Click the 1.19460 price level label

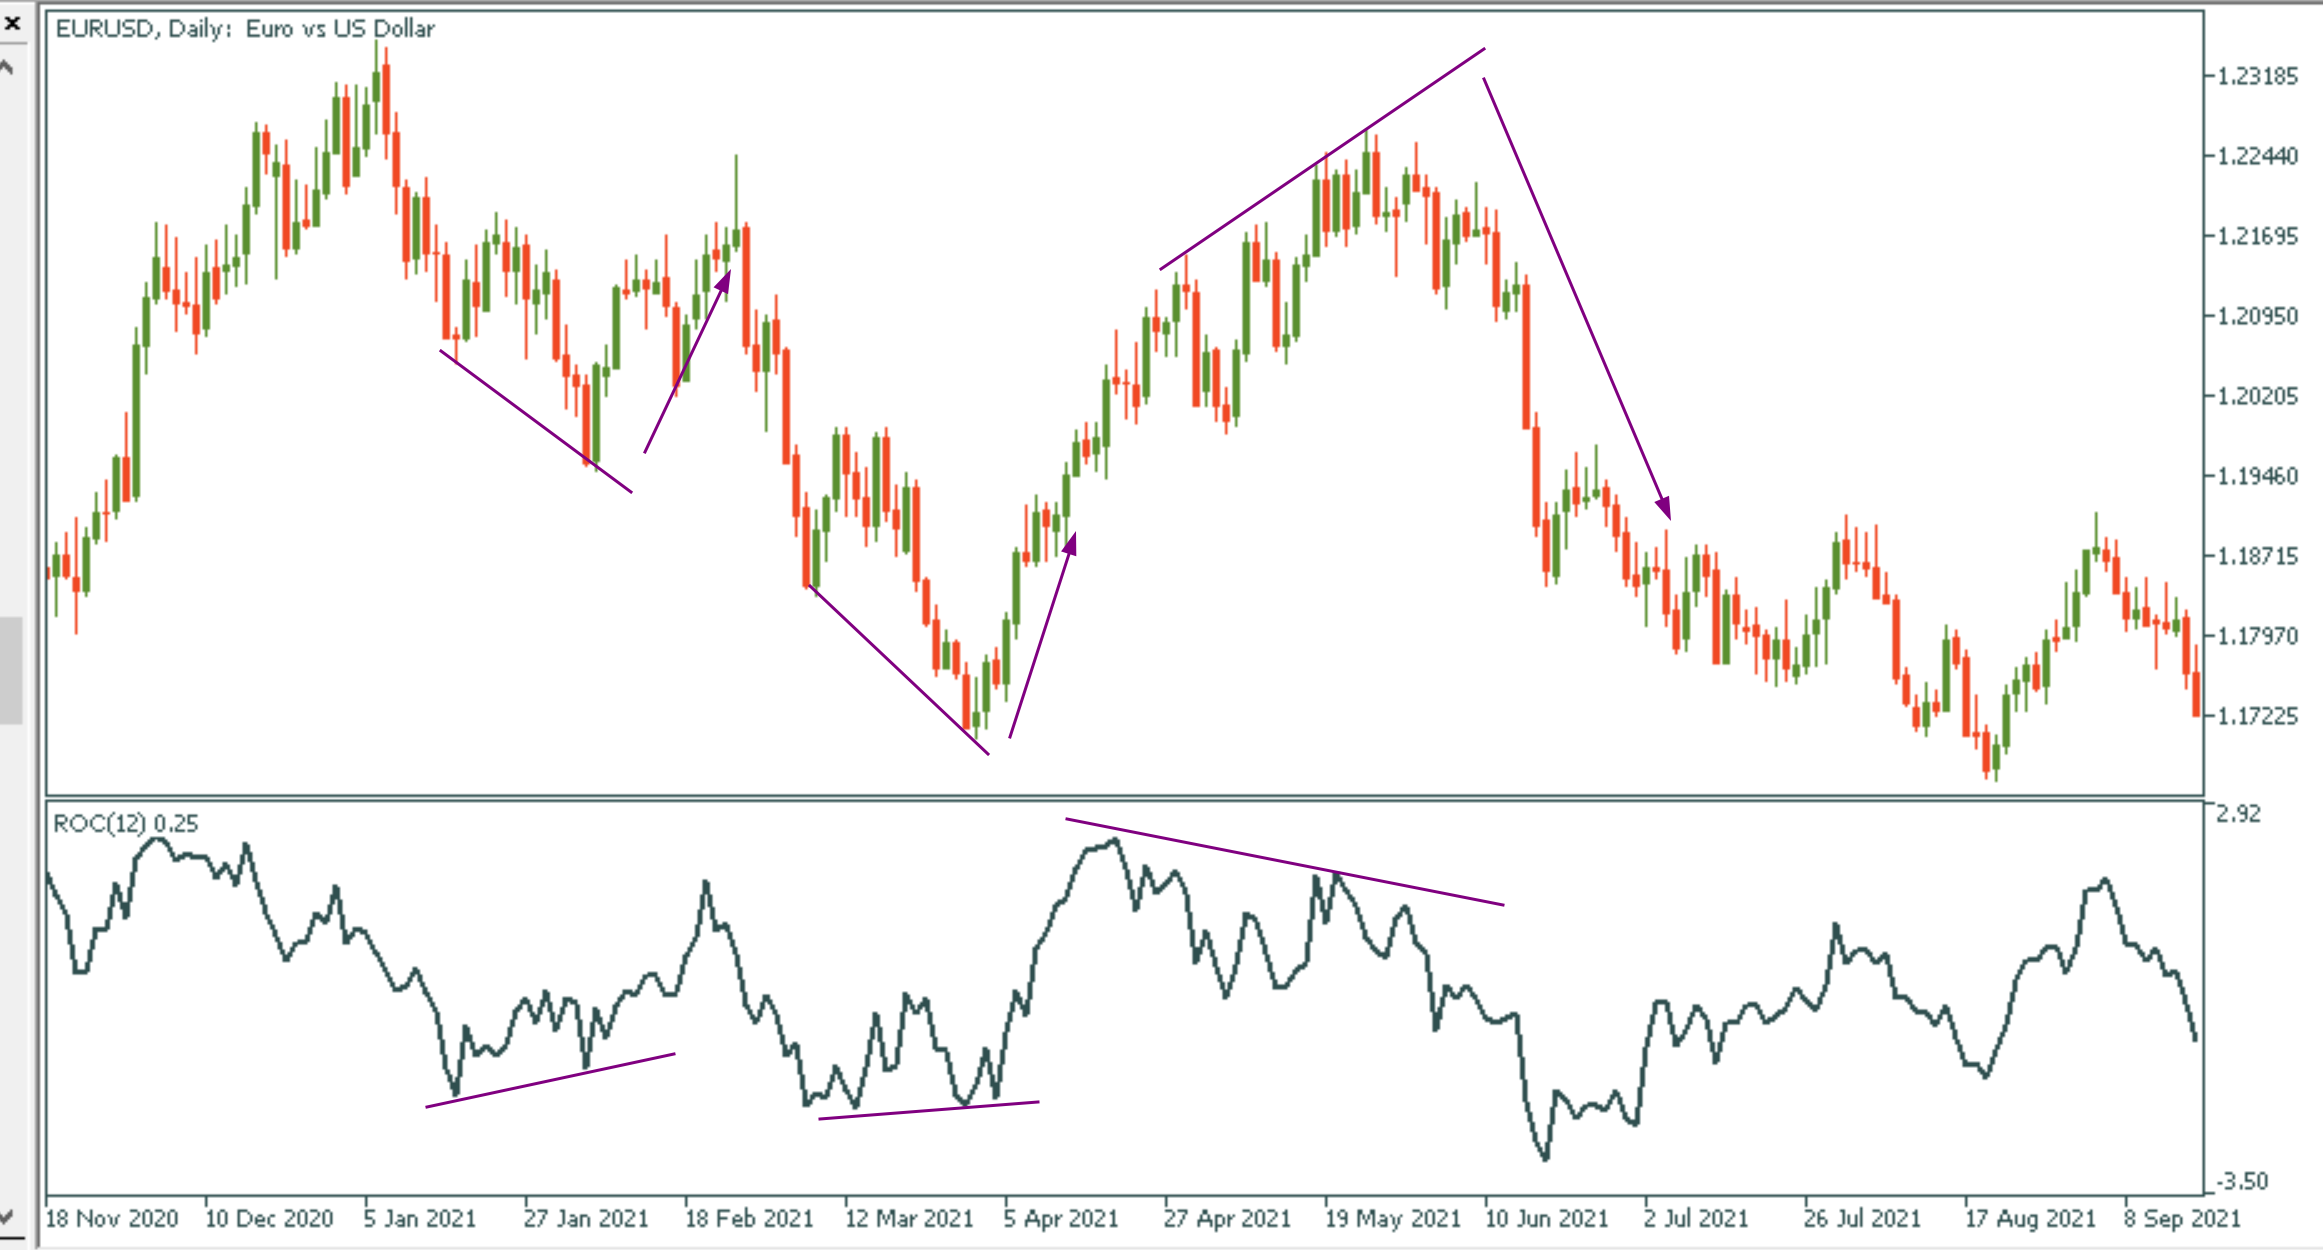pyautogui.click(x=2258, y=476)
